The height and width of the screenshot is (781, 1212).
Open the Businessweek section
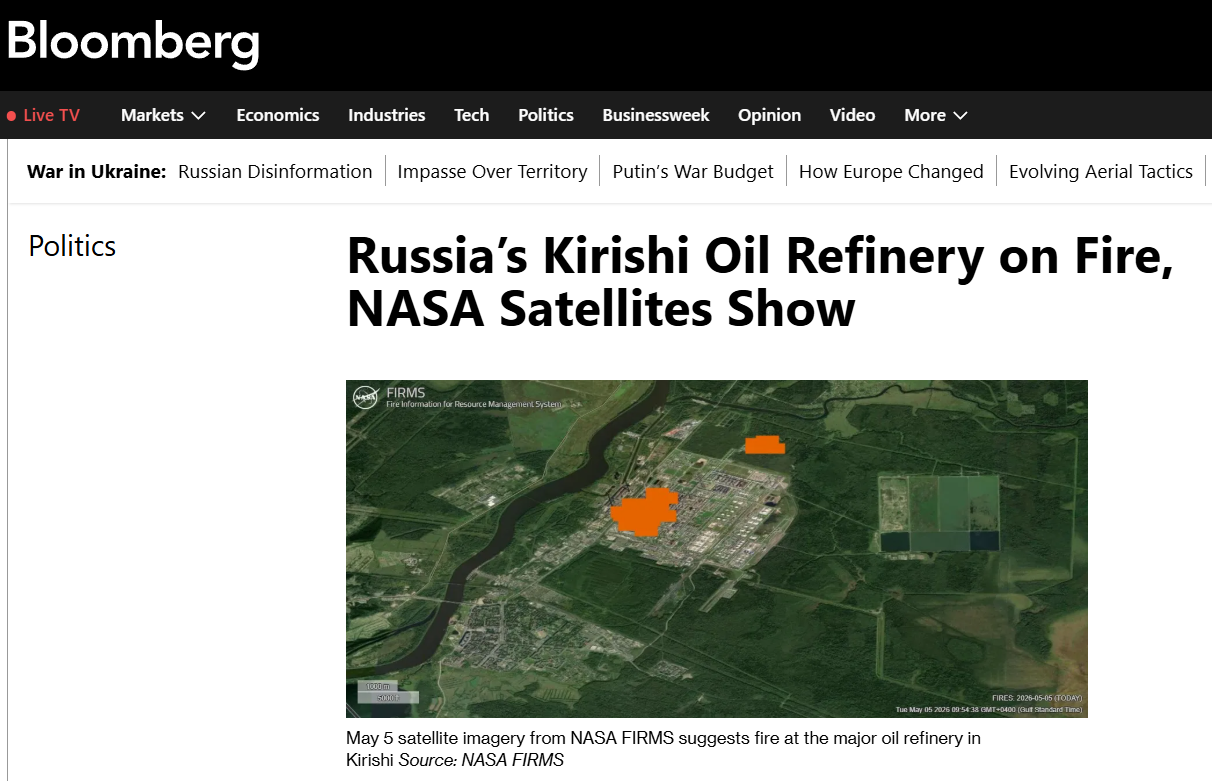656,115
